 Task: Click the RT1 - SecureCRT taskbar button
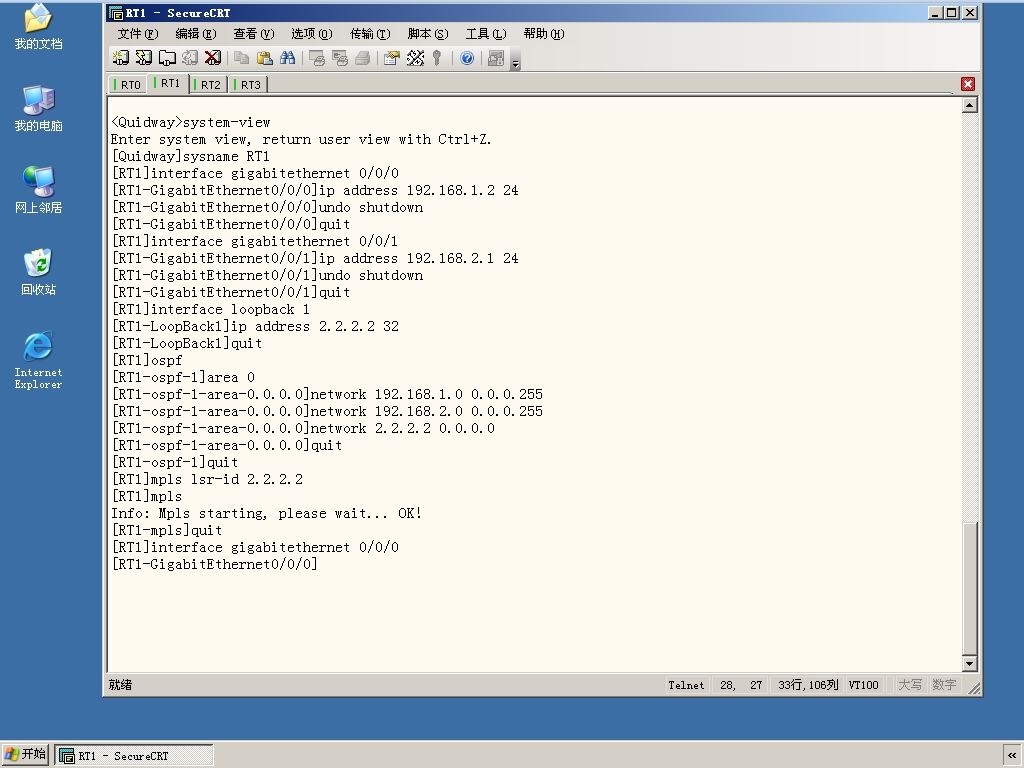coord(134,756)
